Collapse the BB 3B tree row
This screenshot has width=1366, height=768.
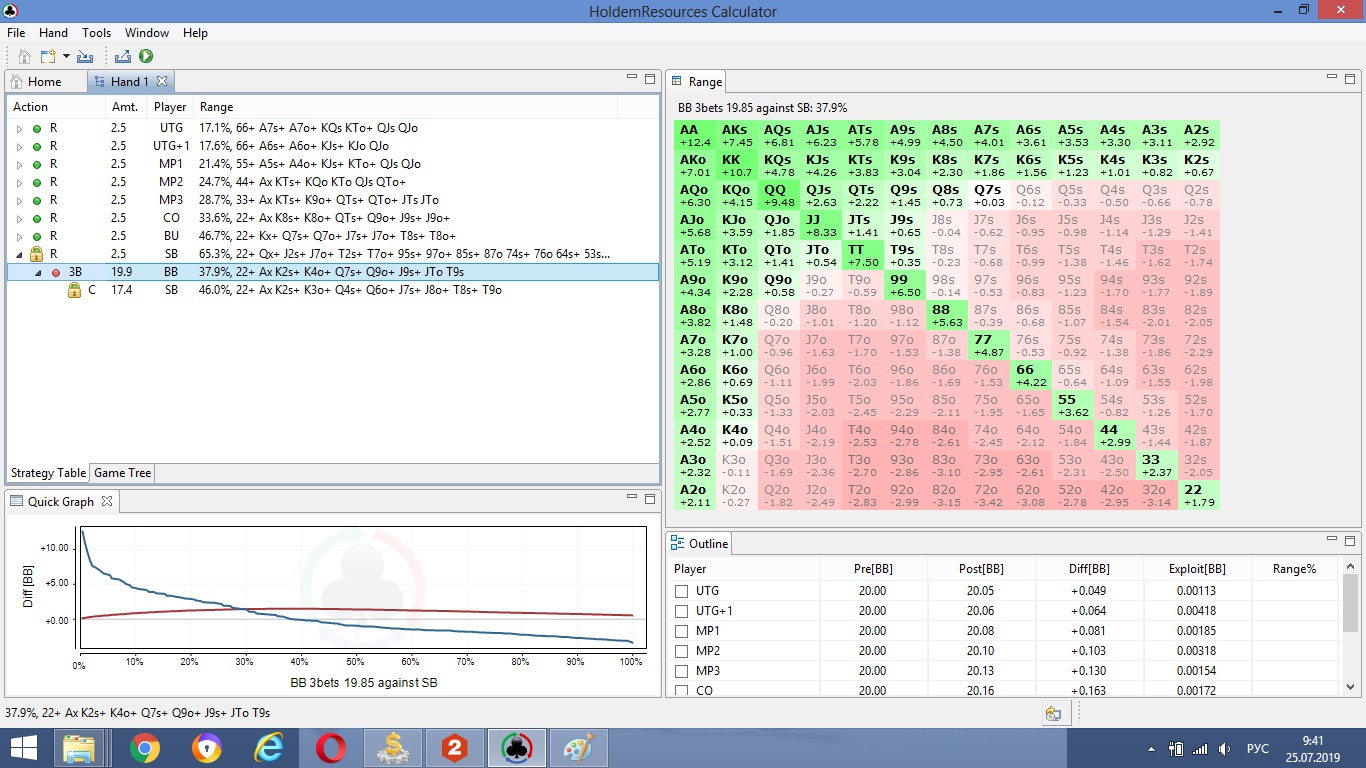pos(38,272)
